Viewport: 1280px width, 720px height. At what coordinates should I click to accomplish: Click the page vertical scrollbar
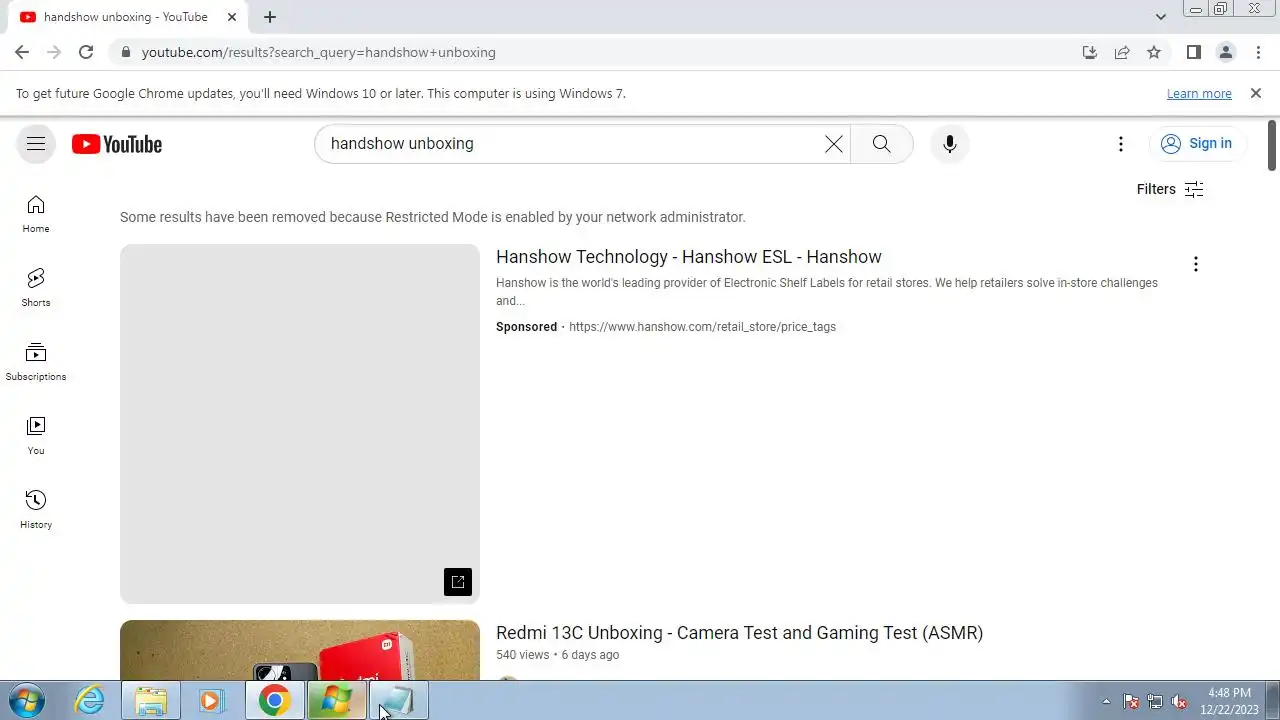tap(1272, 145)
